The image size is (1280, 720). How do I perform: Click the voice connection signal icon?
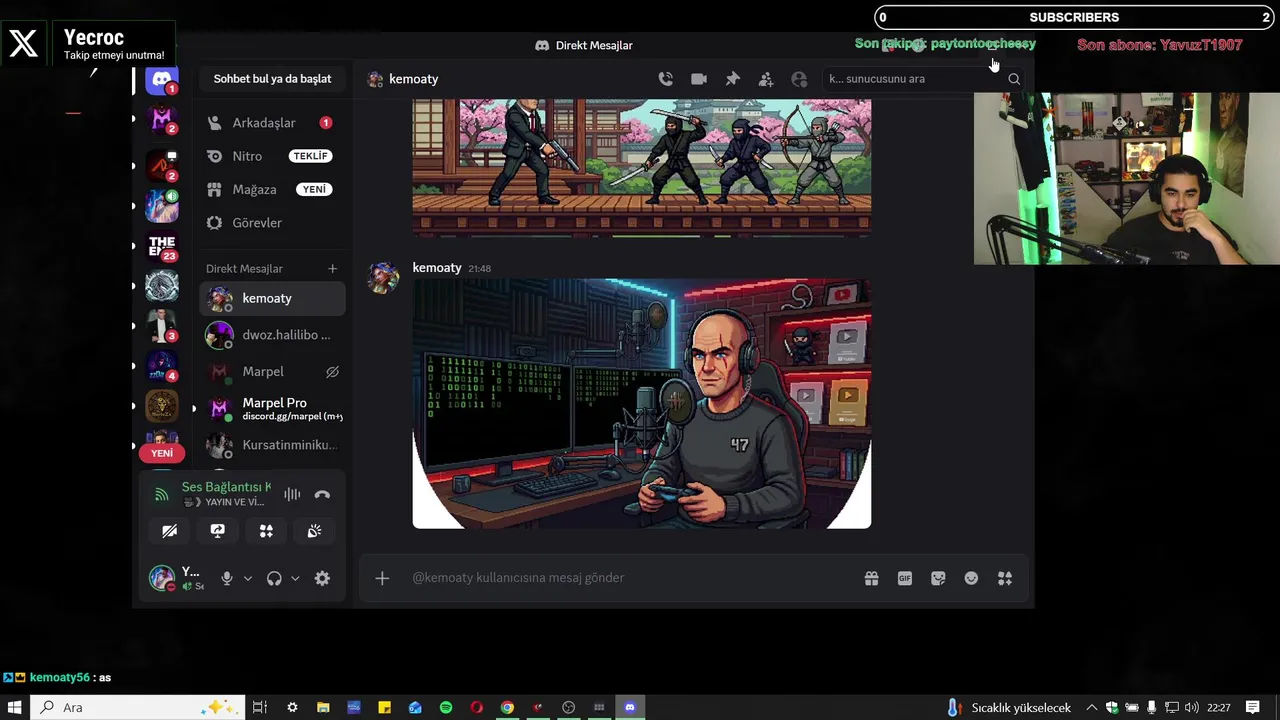(x=161, y=494)
